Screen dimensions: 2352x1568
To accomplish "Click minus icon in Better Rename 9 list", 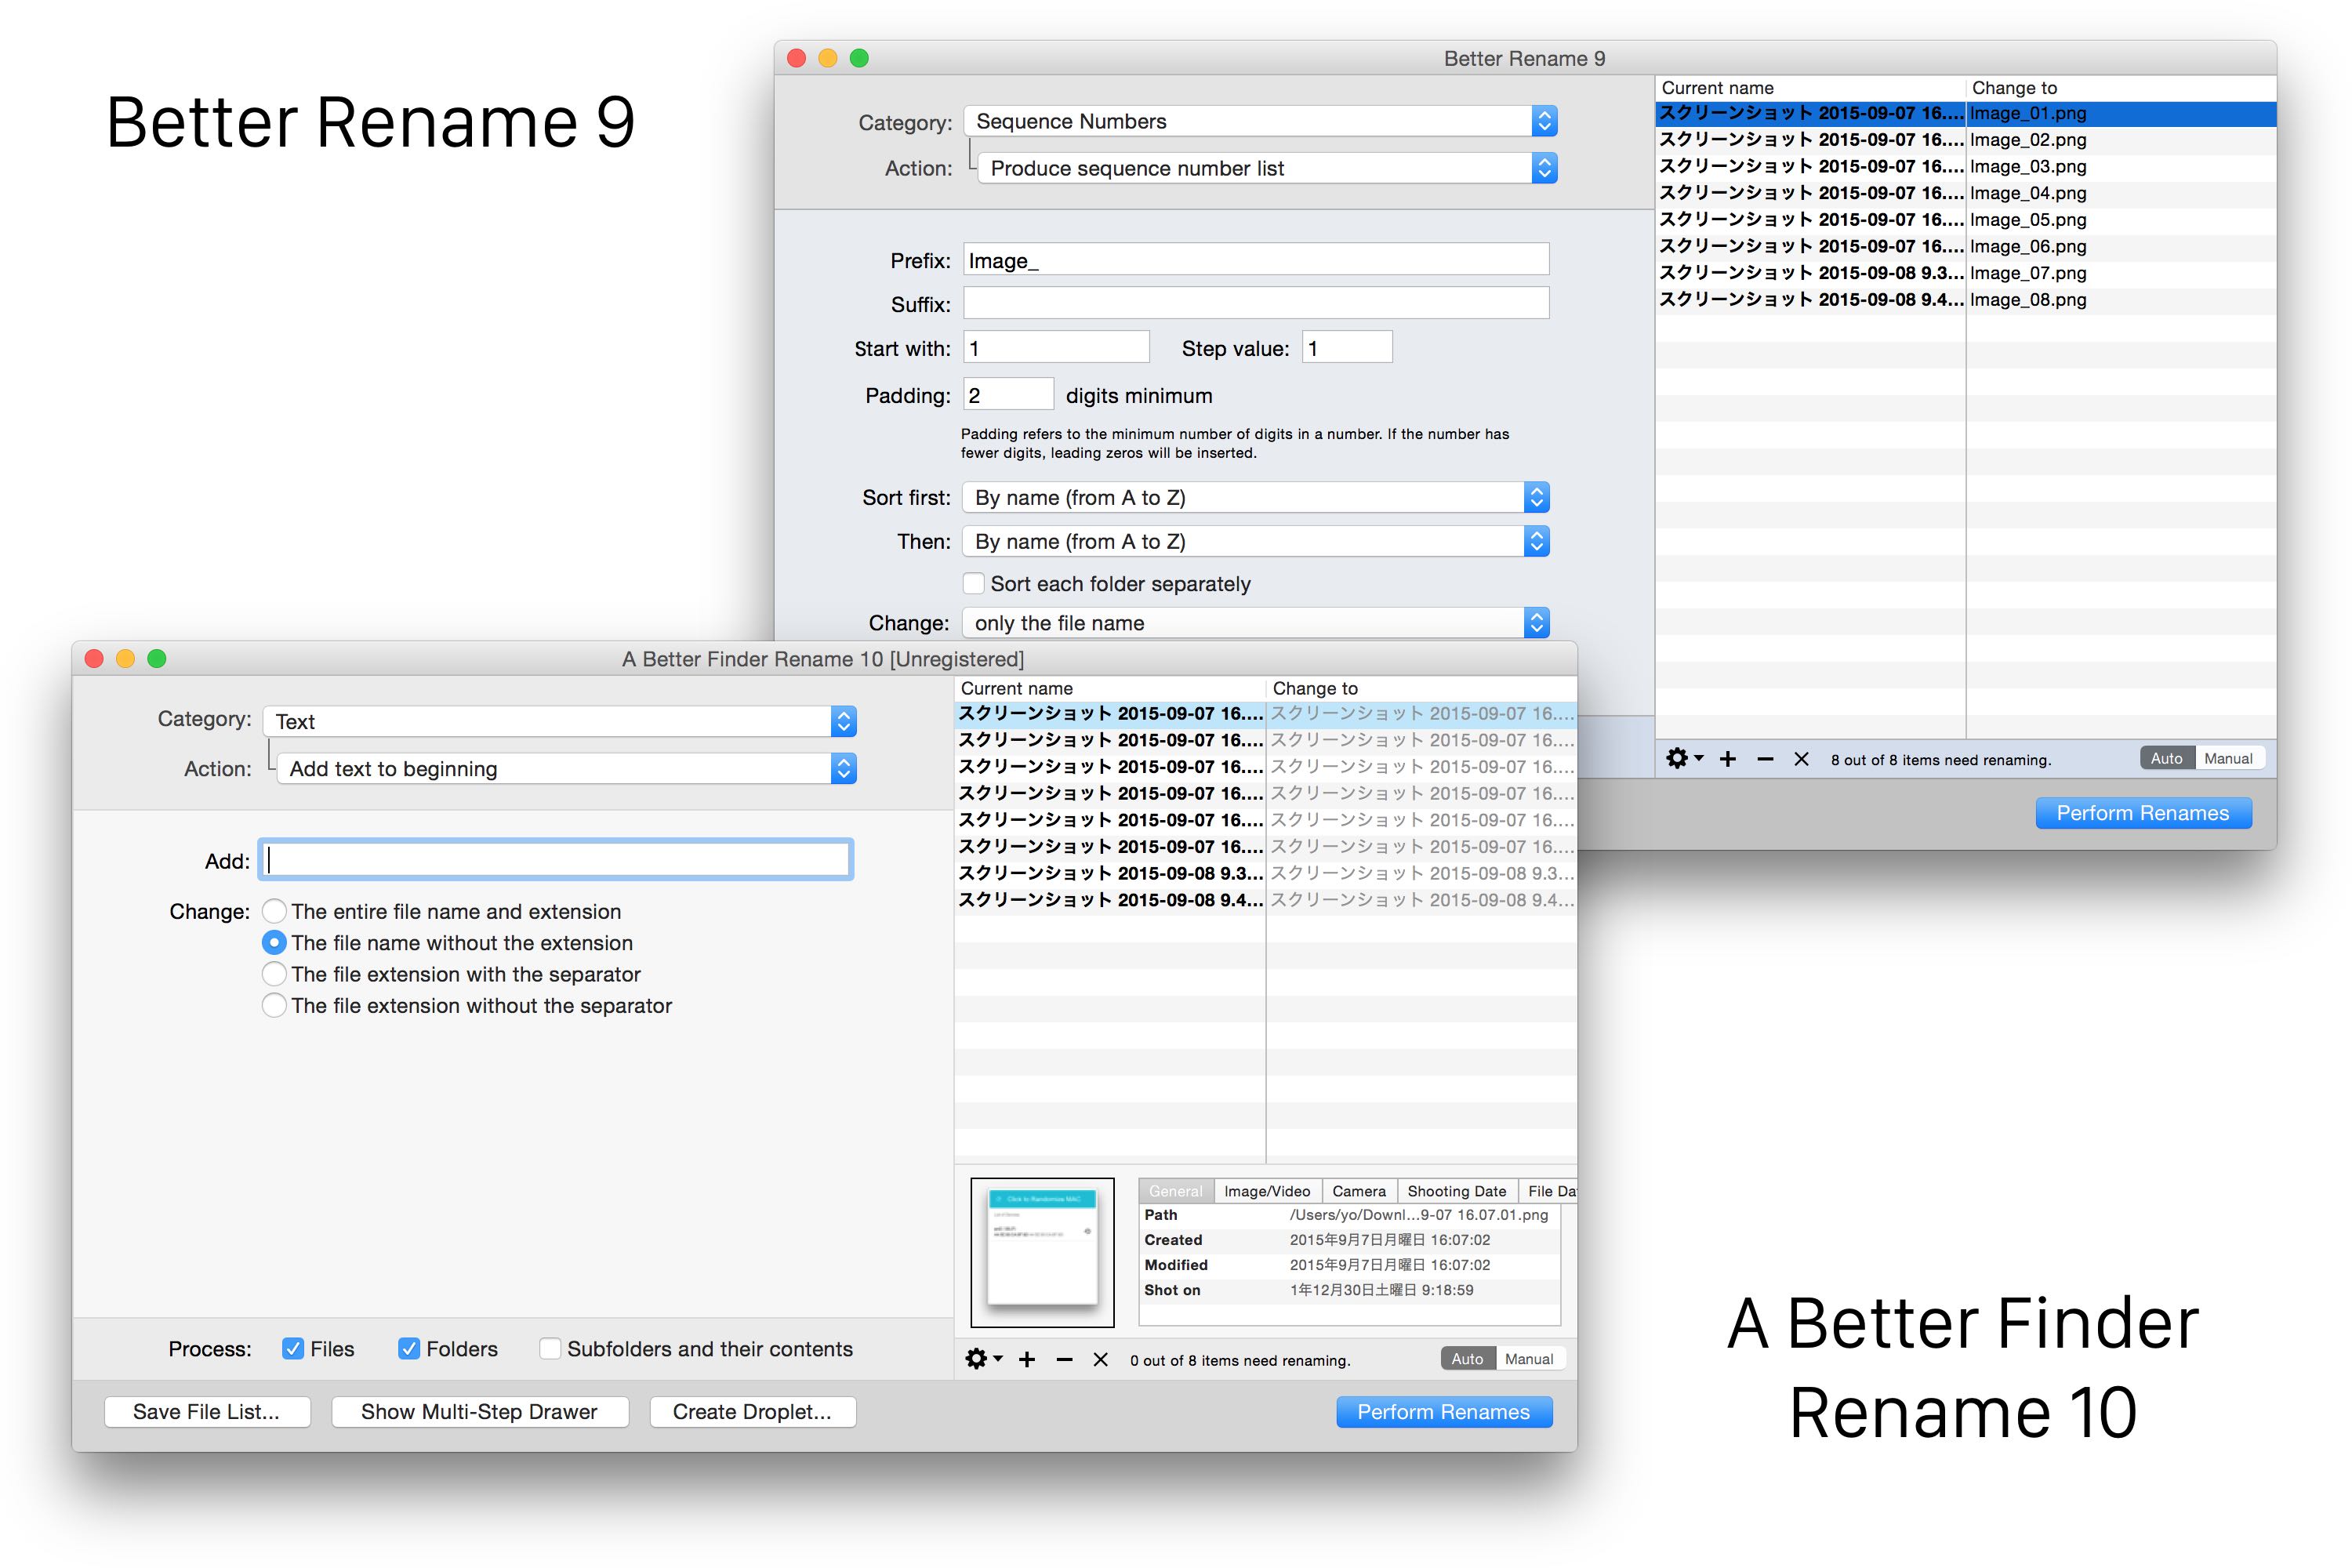I will pyautogui.click(x=1765, y=759).
